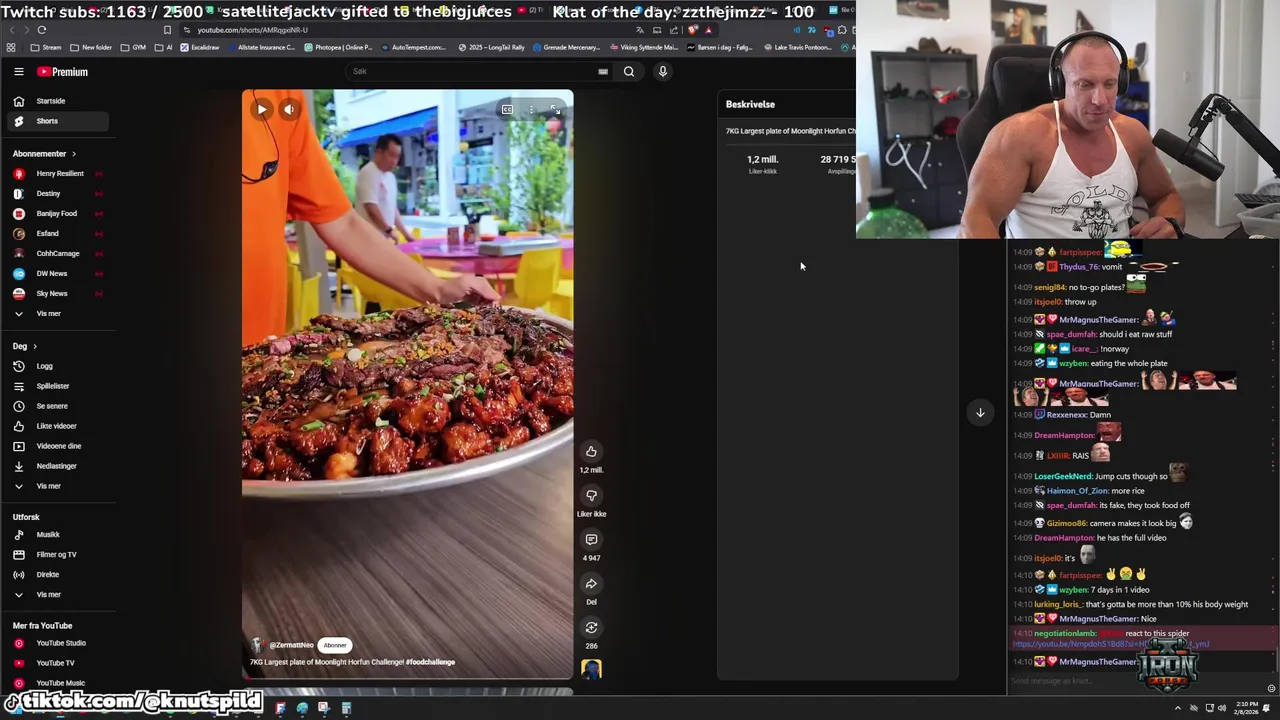Open 'Likte videoer' liked videos

coord(56,426)
